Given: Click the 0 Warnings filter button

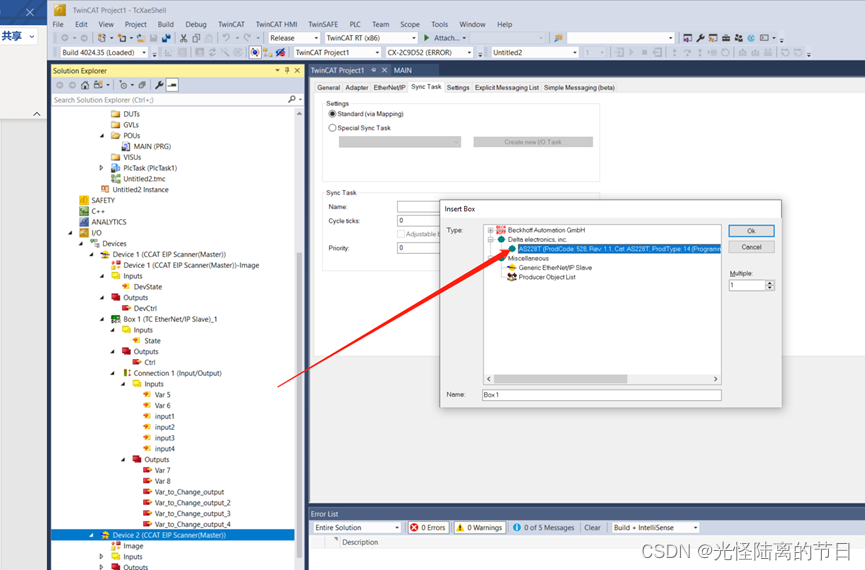Looking at the screenshot, I should [479, 528].
